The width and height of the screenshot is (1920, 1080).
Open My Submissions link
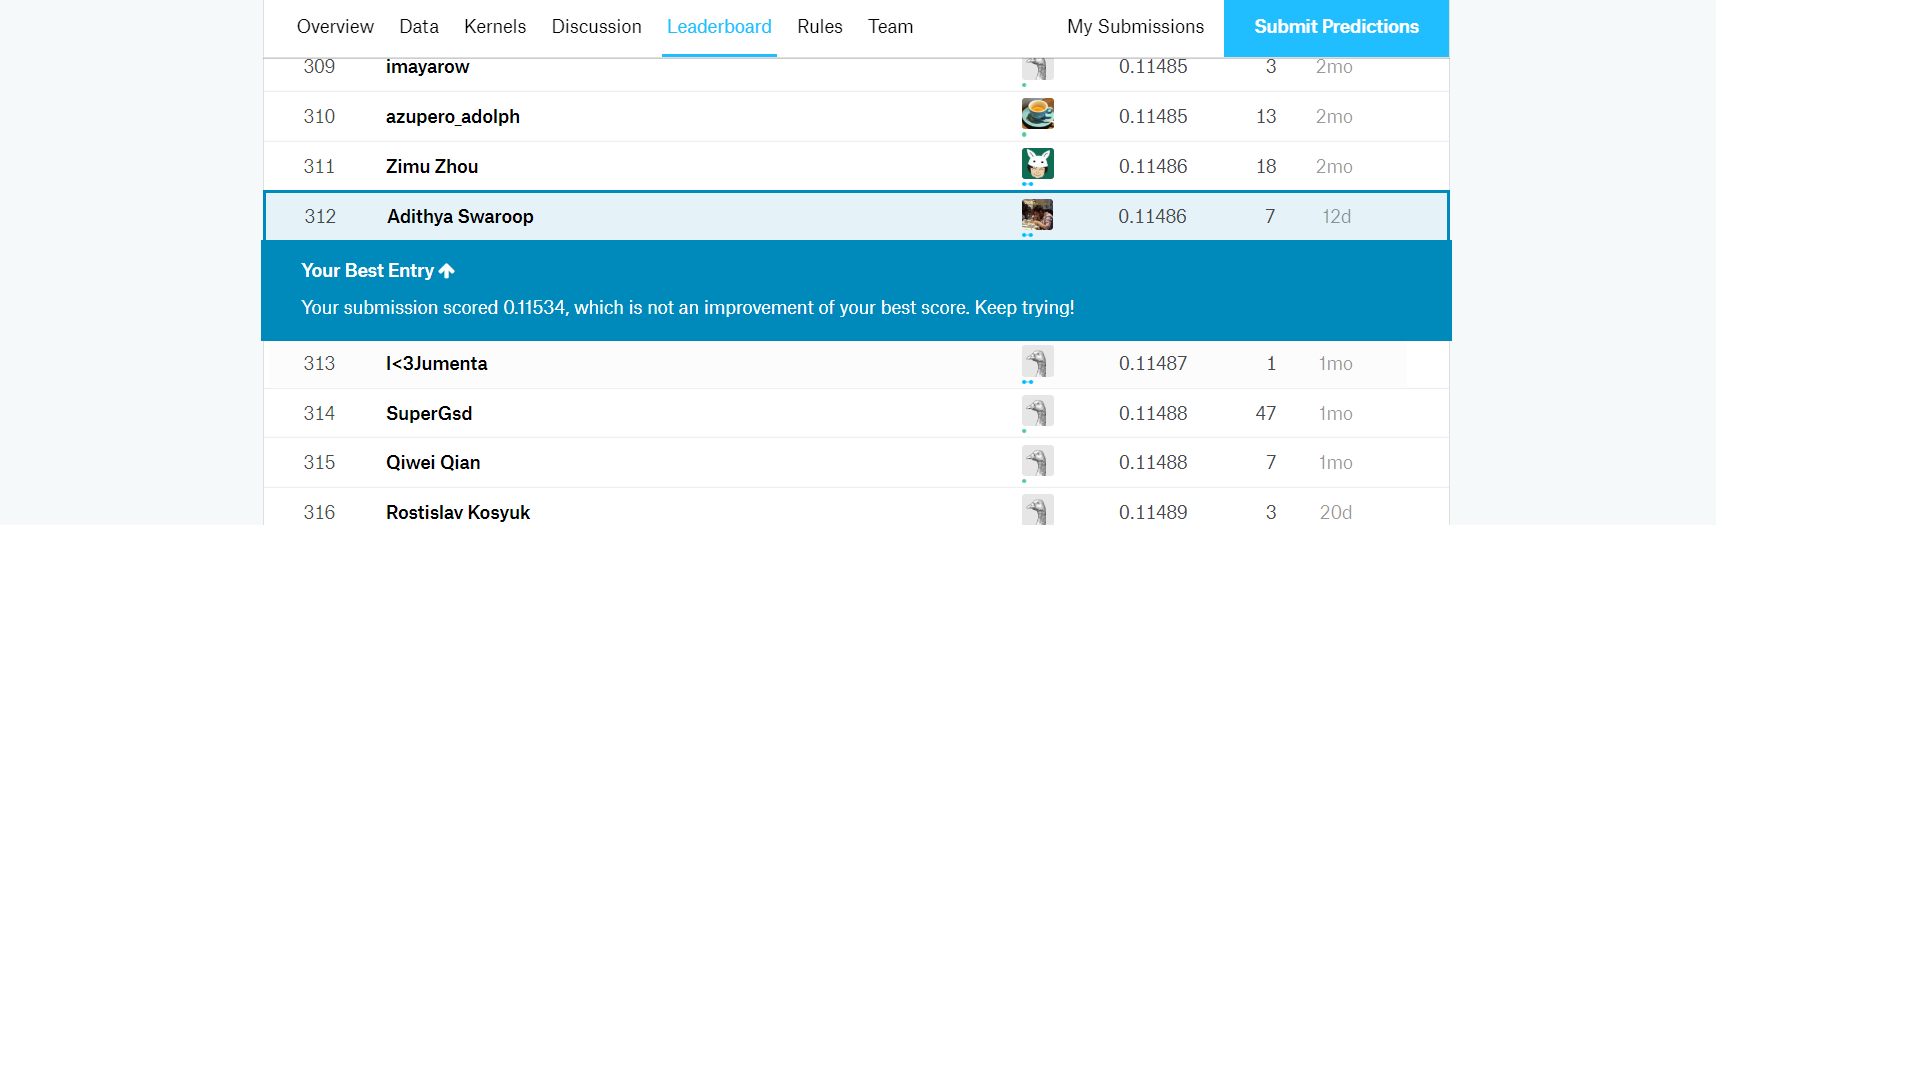click(1135, 27)
